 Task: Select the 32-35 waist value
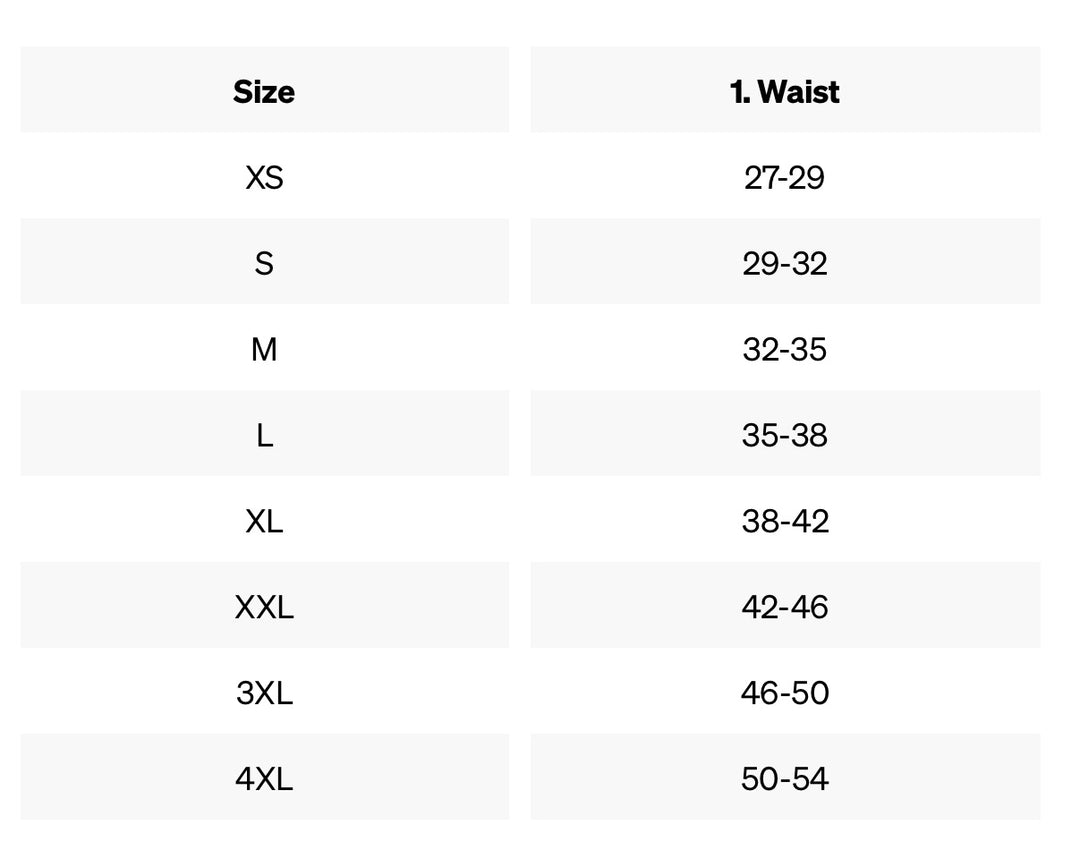tap(785, 349)
